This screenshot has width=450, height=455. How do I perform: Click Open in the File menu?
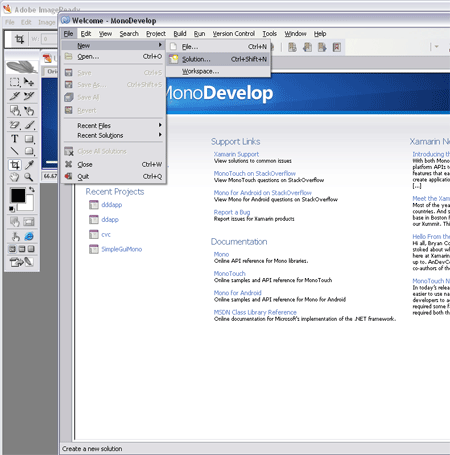click(x=113, y=57)
